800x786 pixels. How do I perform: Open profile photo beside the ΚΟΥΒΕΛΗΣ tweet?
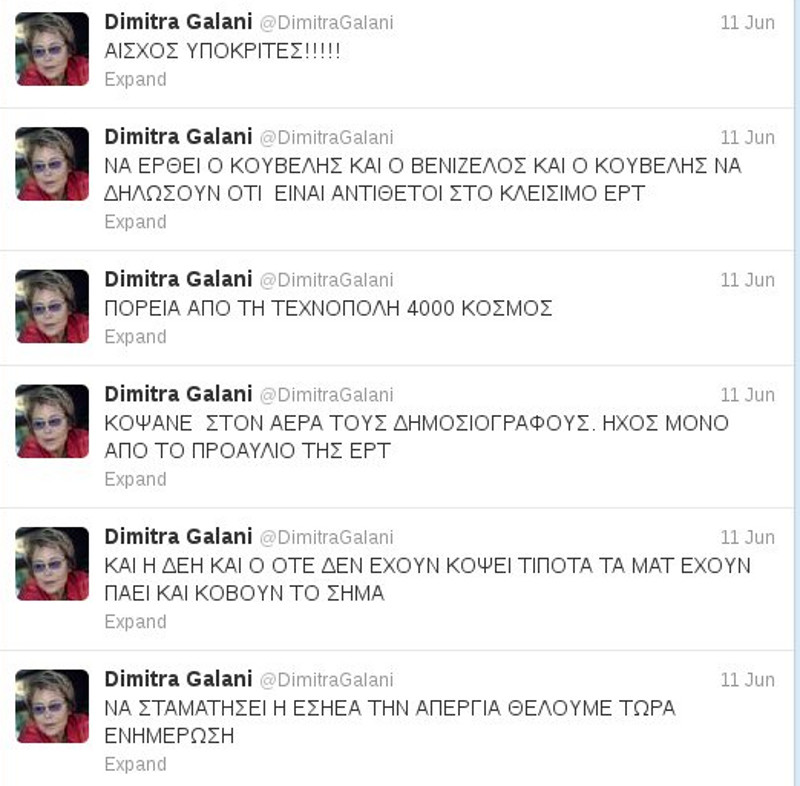tap(52, 164)
